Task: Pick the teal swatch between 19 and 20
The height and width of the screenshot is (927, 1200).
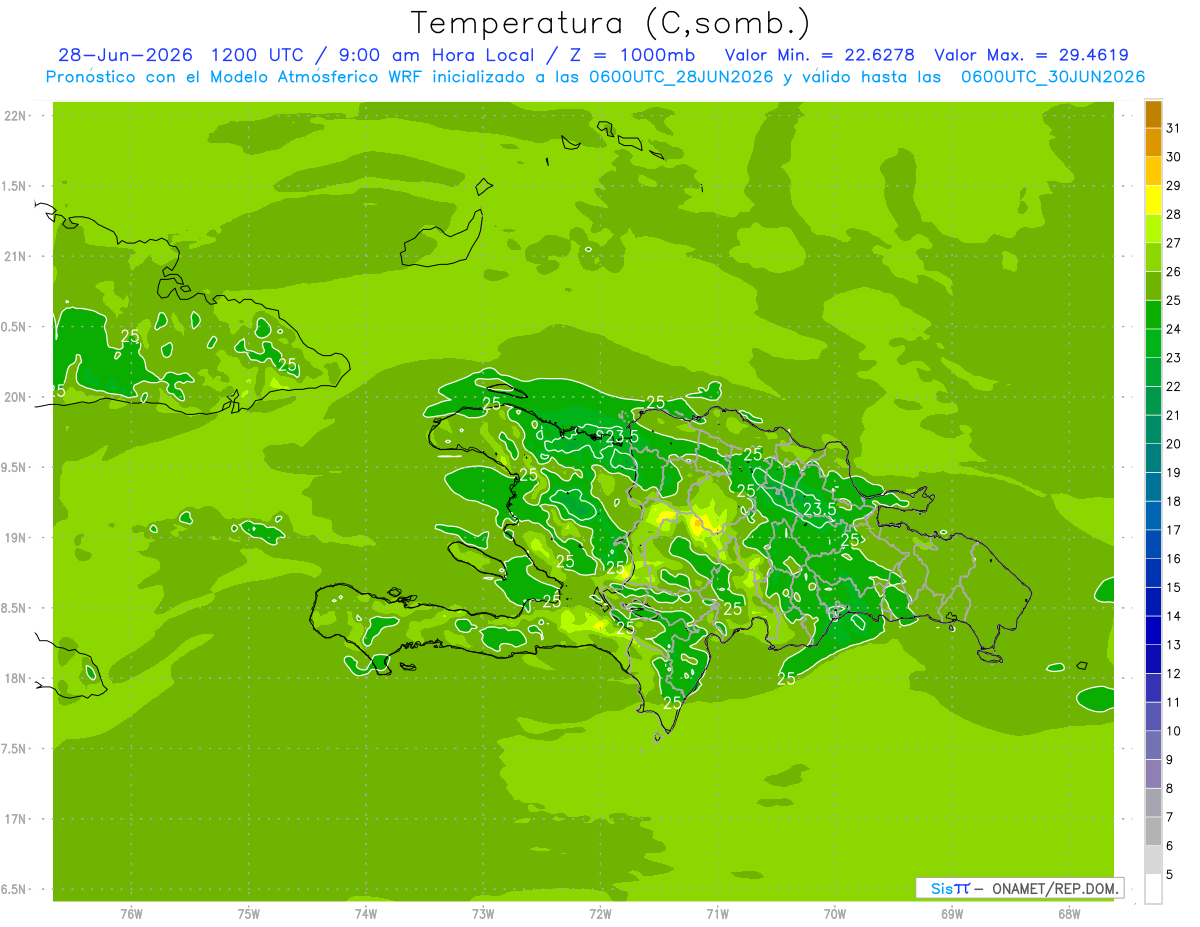Action: pyautogui.click(x=1153, y=458)
